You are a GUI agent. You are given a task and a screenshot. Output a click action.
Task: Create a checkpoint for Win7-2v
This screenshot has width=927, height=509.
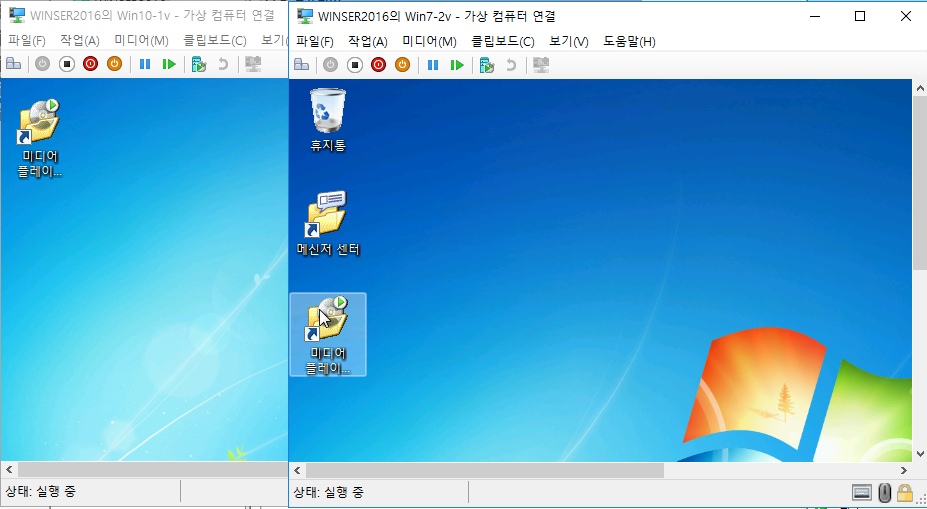click(x=487, y=64)
